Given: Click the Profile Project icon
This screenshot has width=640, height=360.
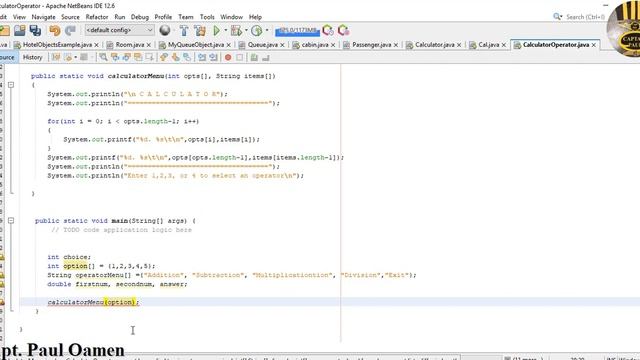Looking at the screenshot, I should pyautogui.click(x=256, y=30).
